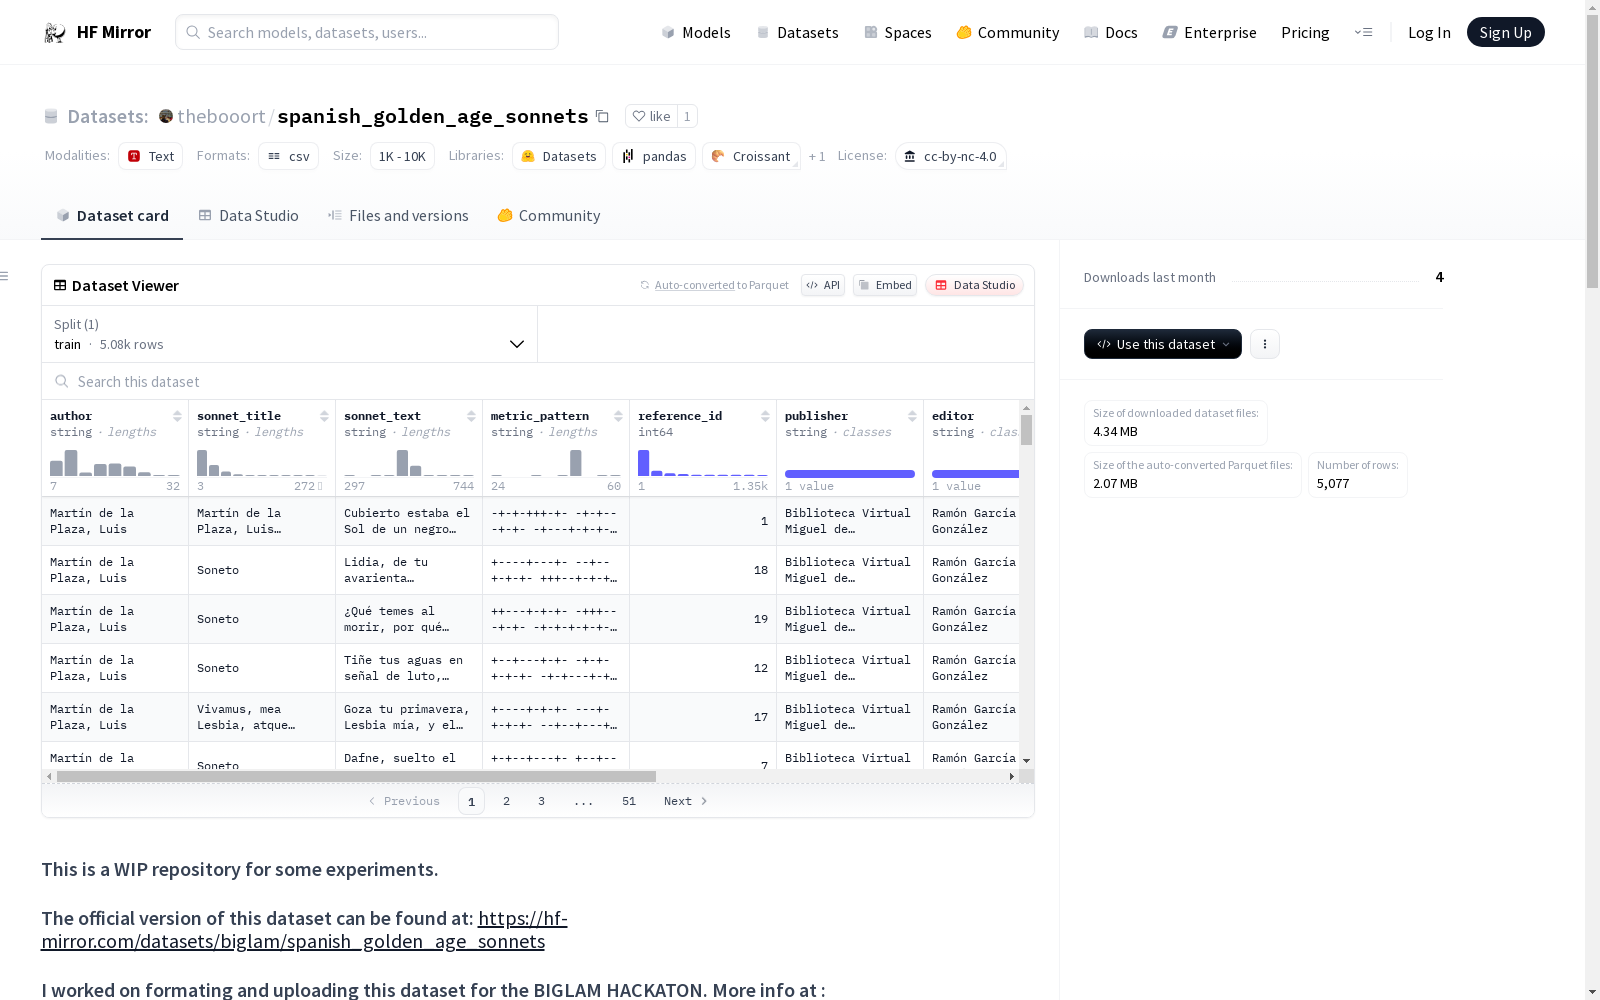
Task: Select the csv format tag
Action: (x=288, y=156)
